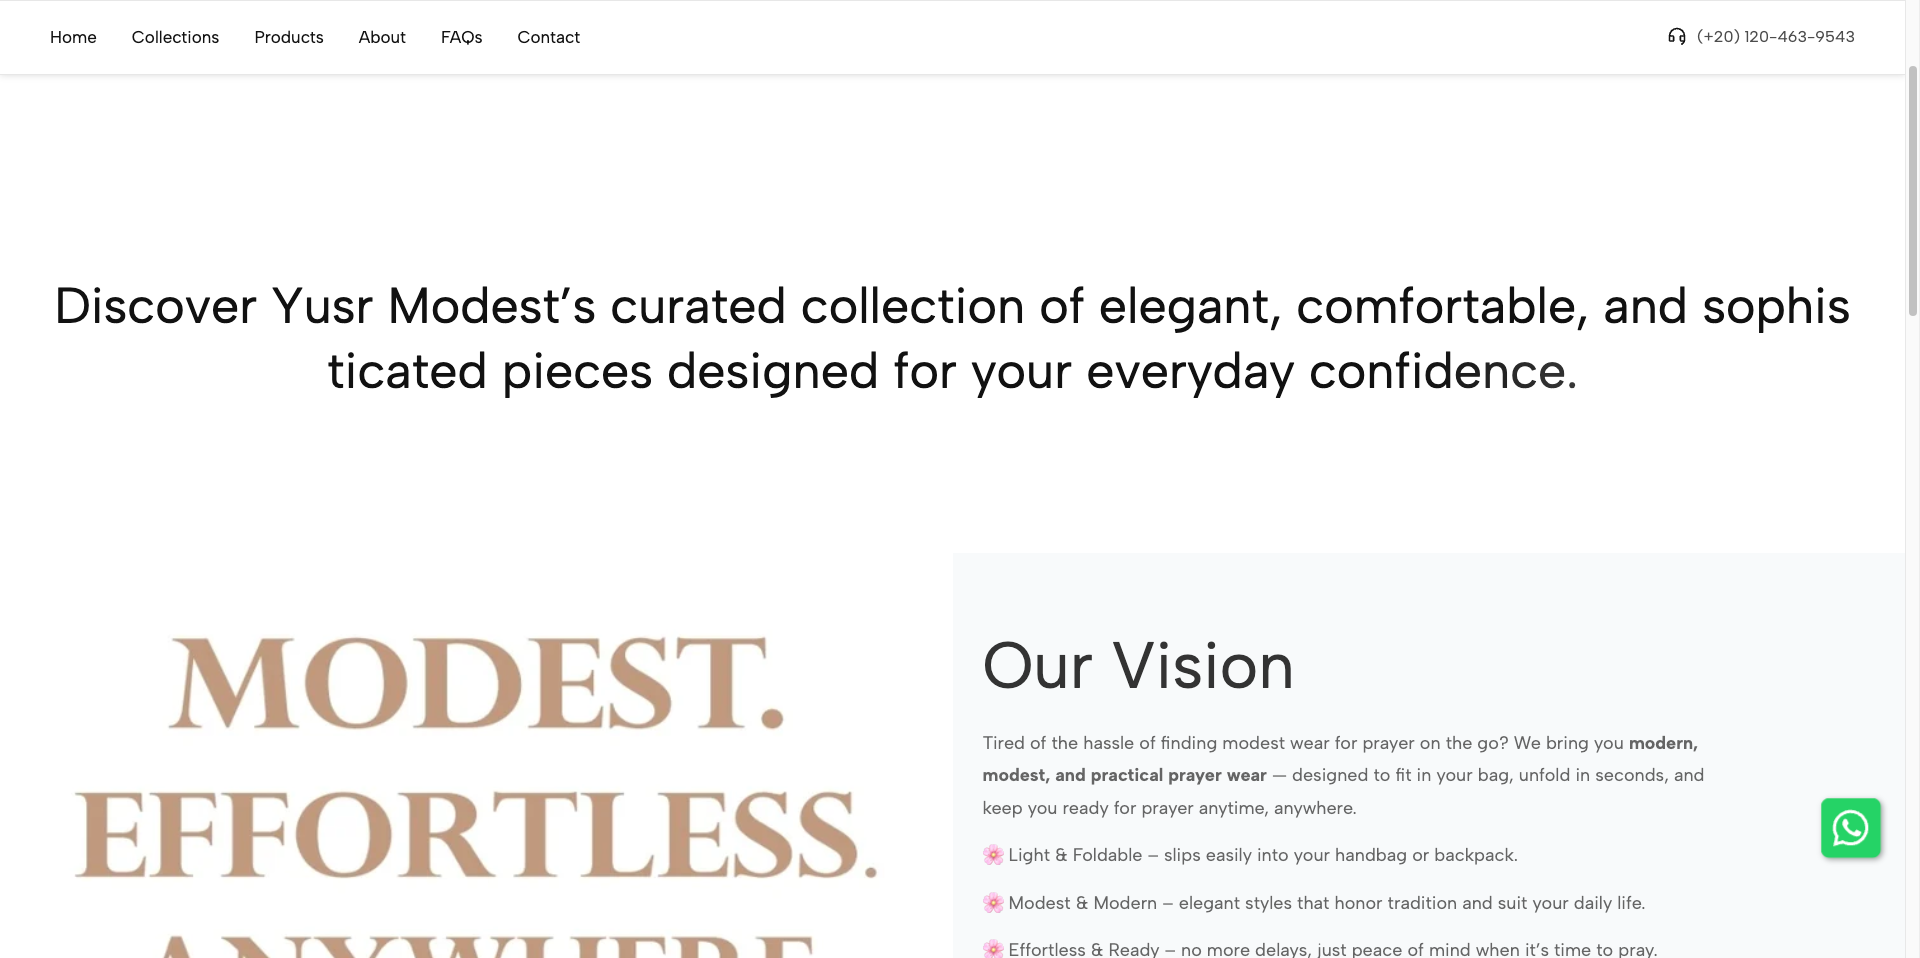Click flower emoji beside Effortless & Ready
Screen dimensions: 1920x958
coord(993,949)
